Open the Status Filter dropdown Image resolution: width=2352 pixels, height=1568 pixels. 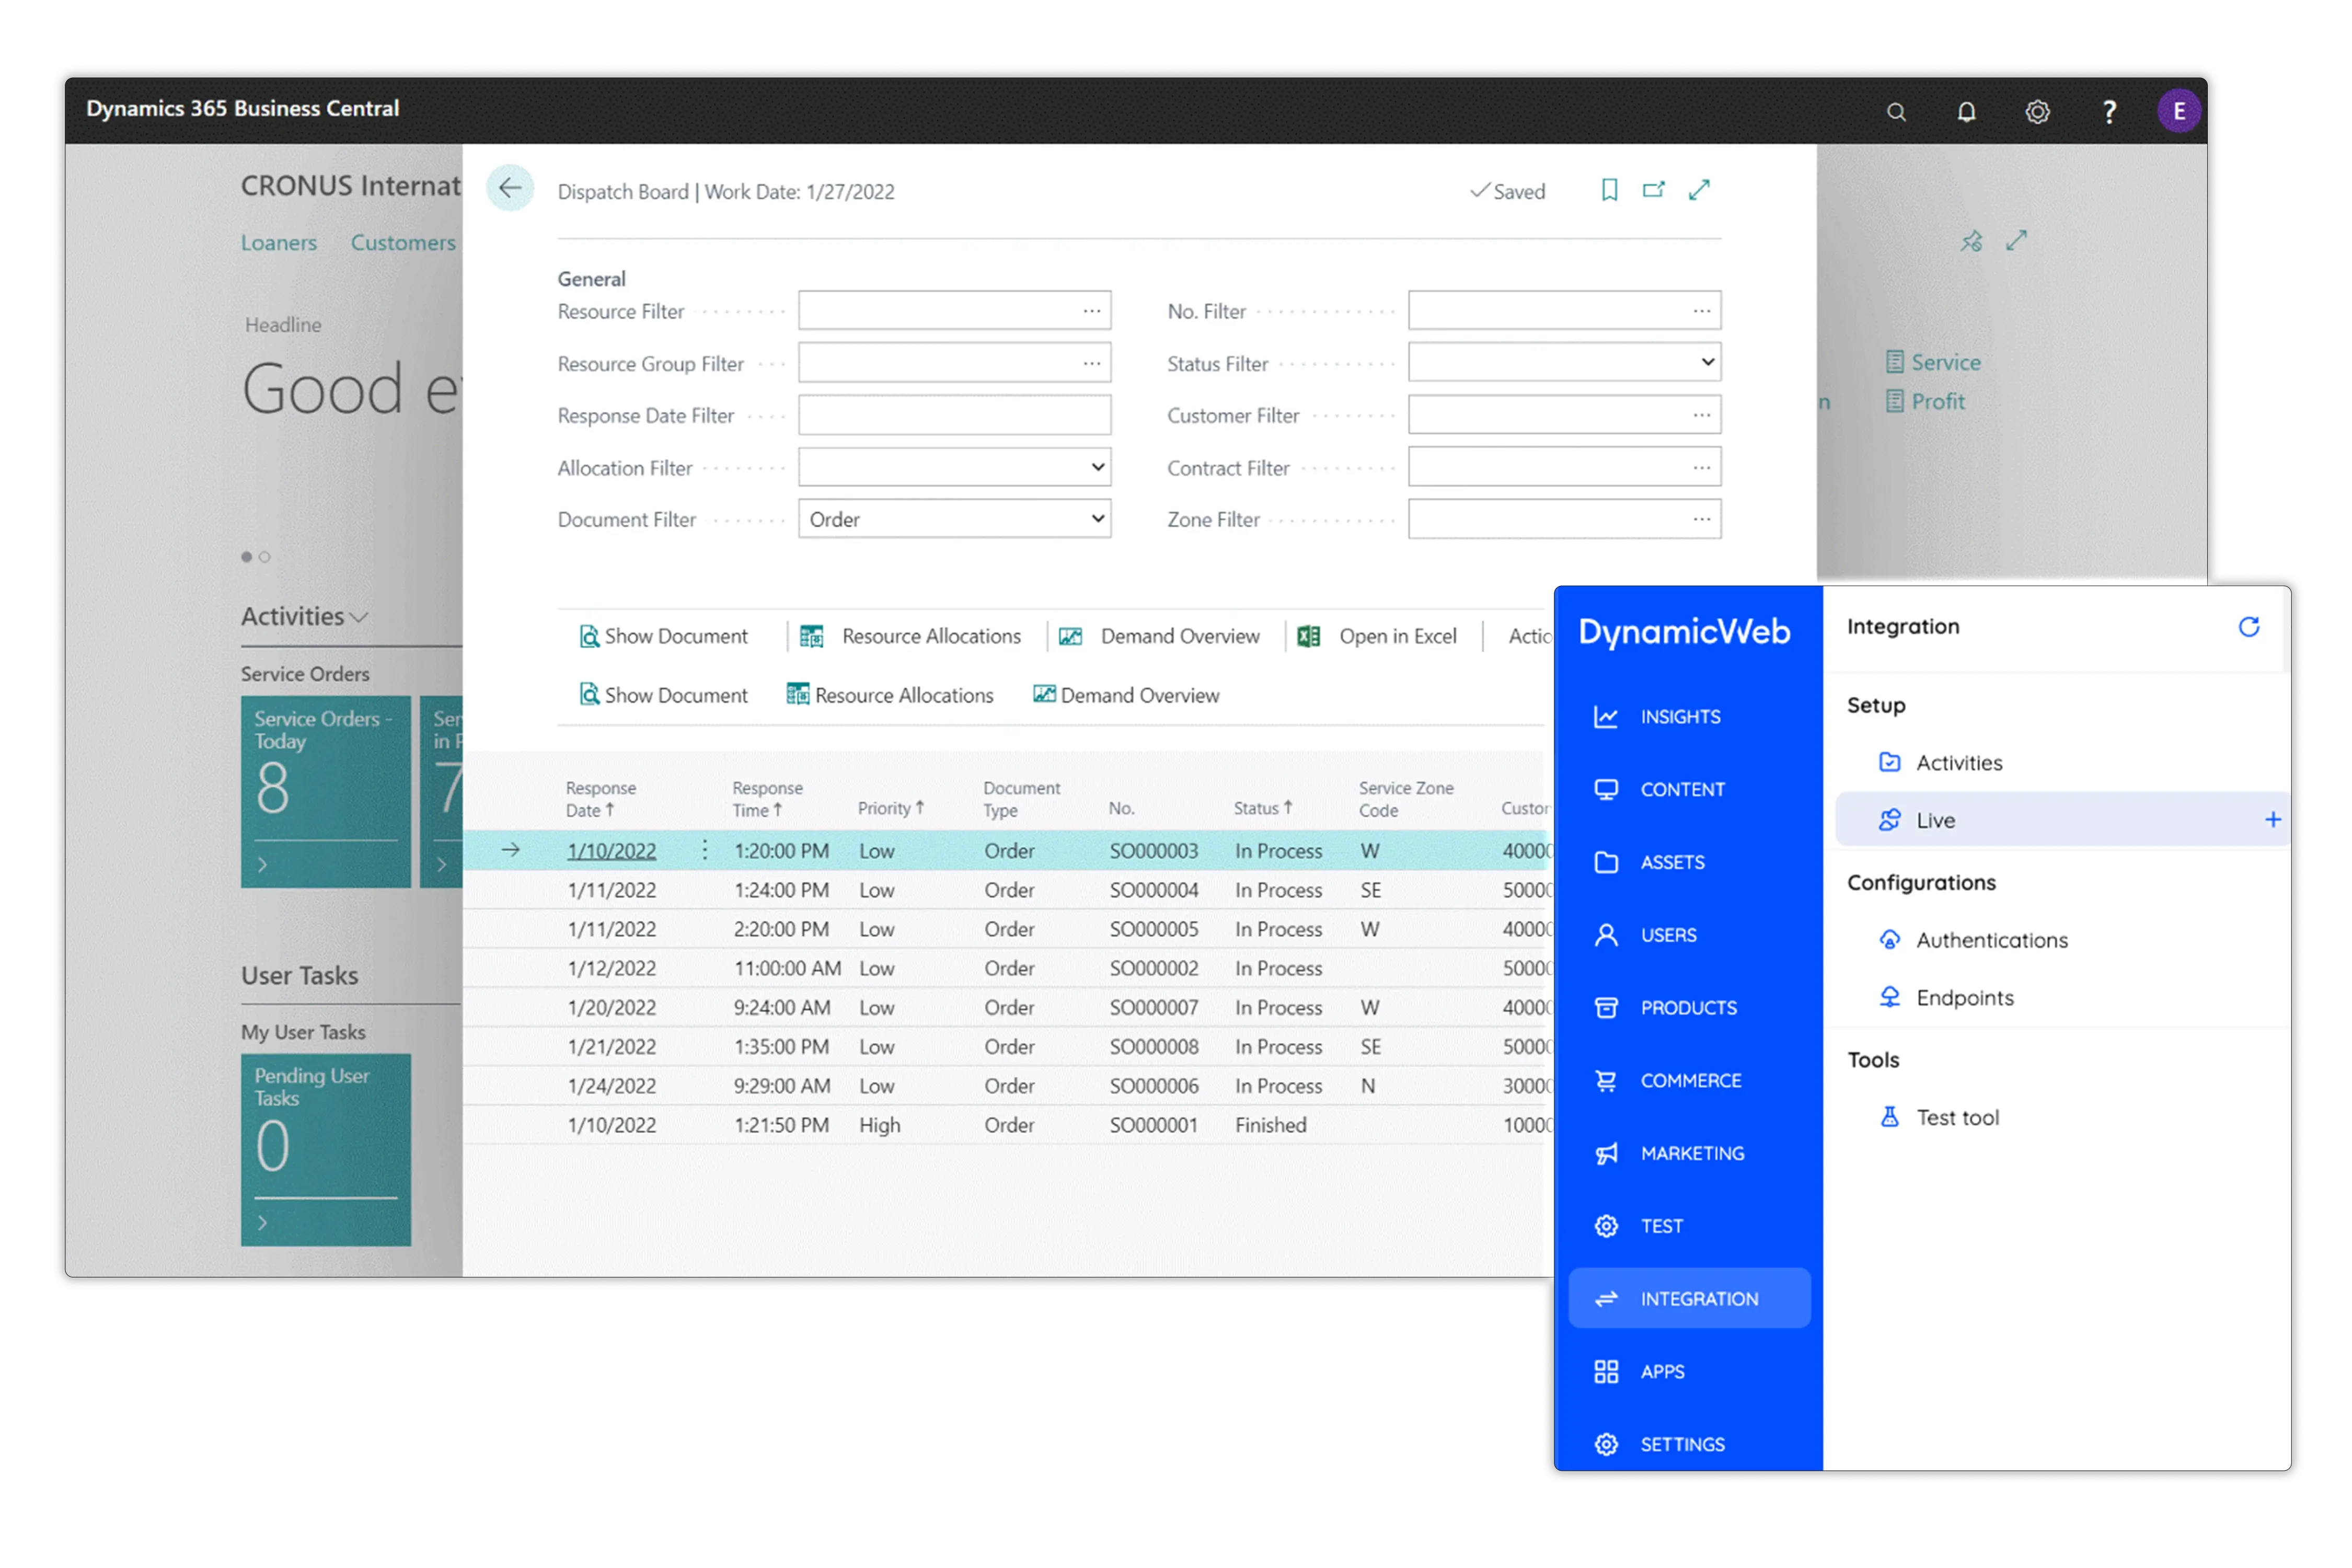pos(1707,362)
